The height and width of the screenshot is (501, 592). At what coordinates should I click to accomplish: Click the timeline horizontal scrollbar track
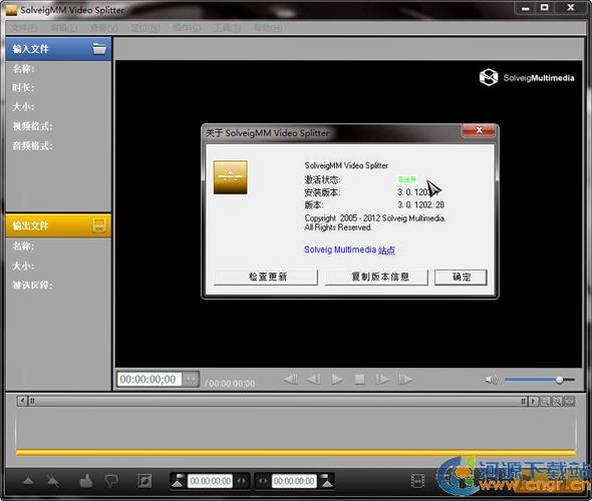click(278, 401)
